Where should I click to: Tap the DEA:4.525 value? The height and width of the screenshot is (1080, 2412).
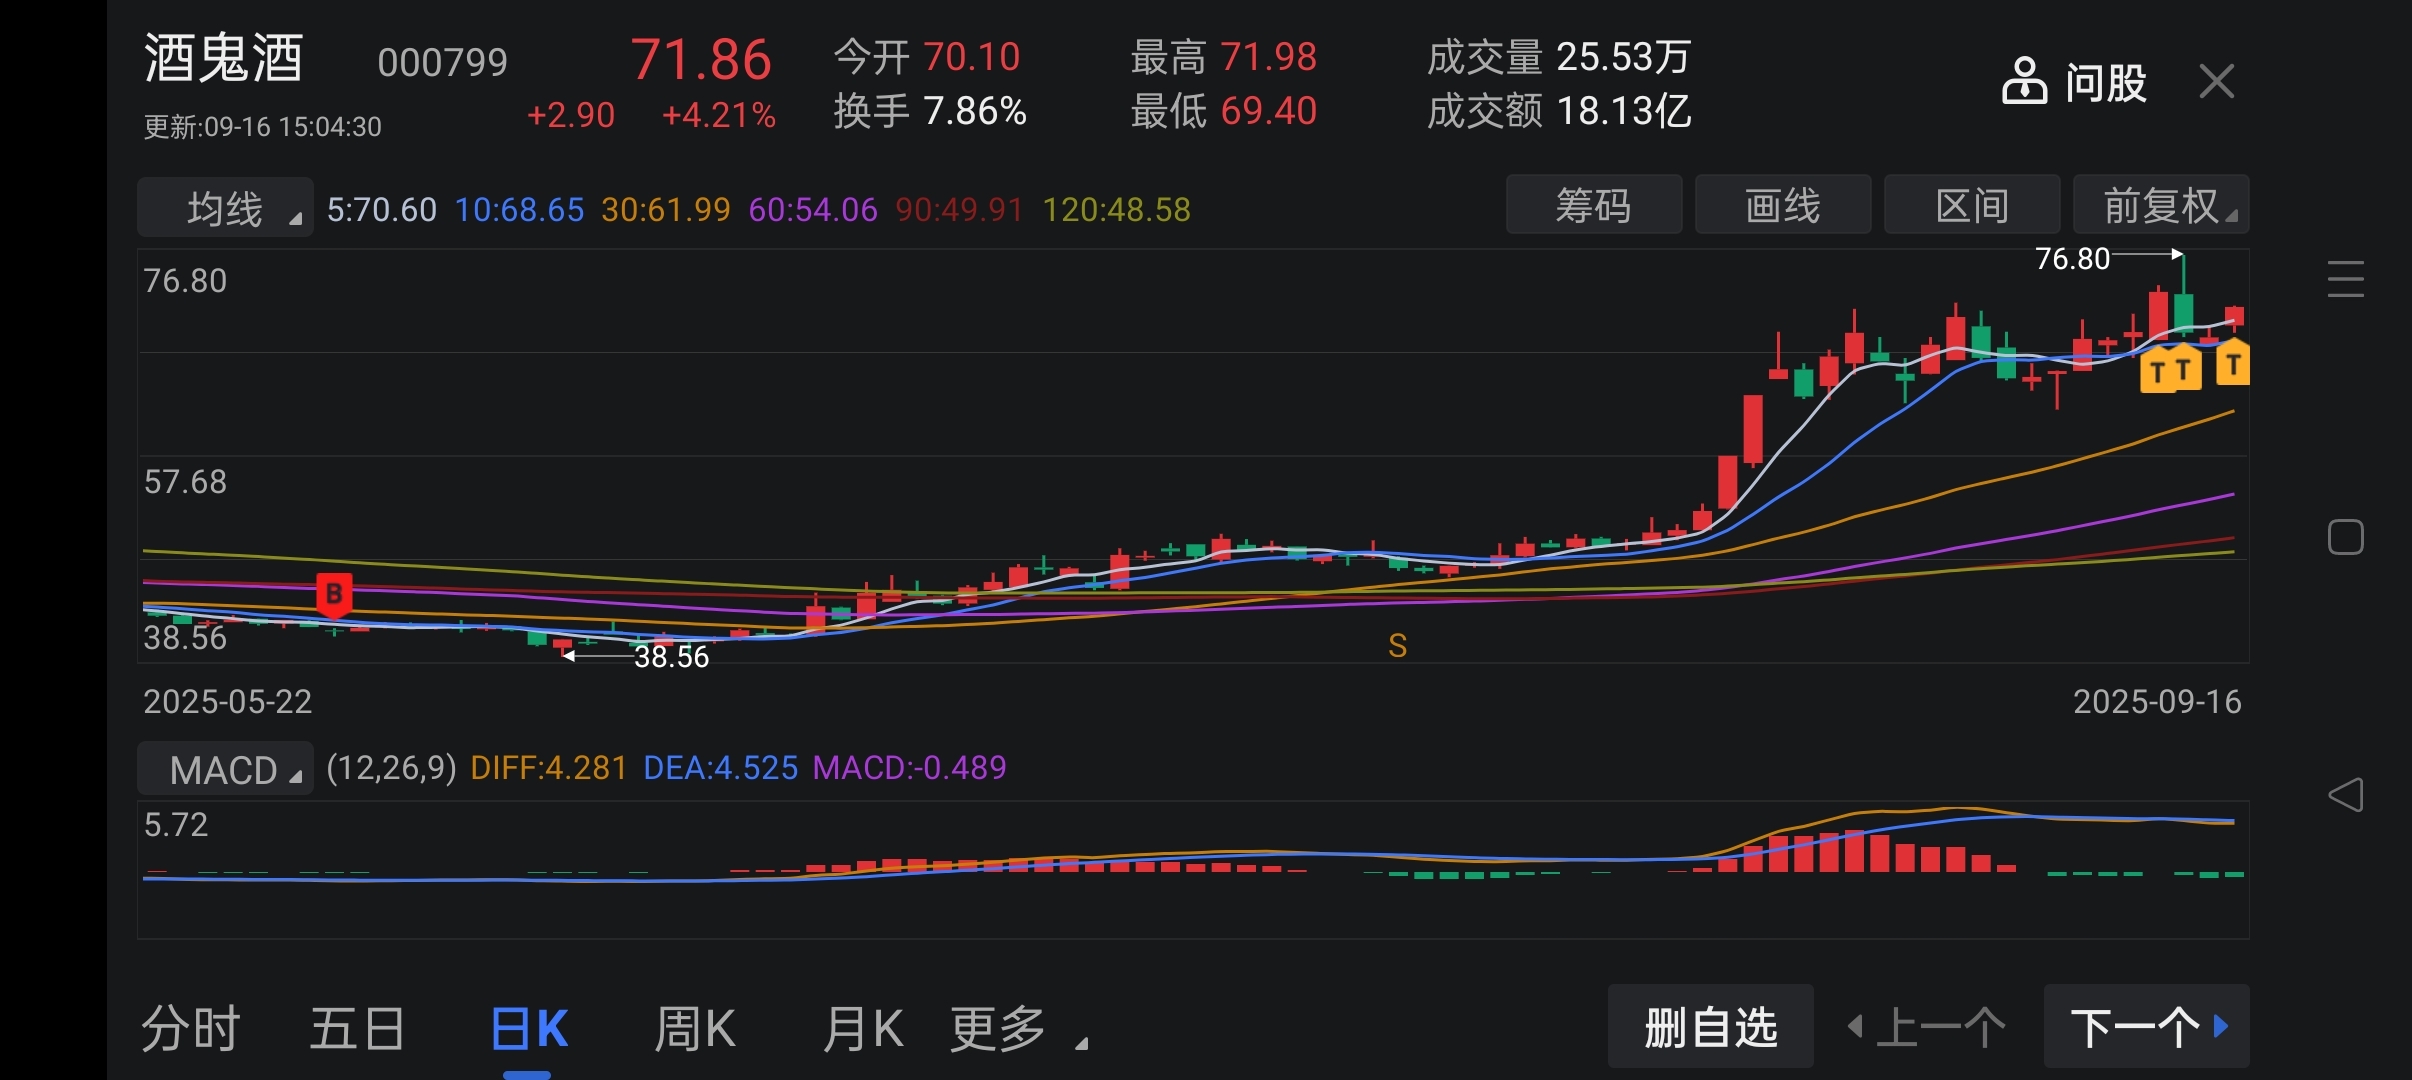pos(721,768)
